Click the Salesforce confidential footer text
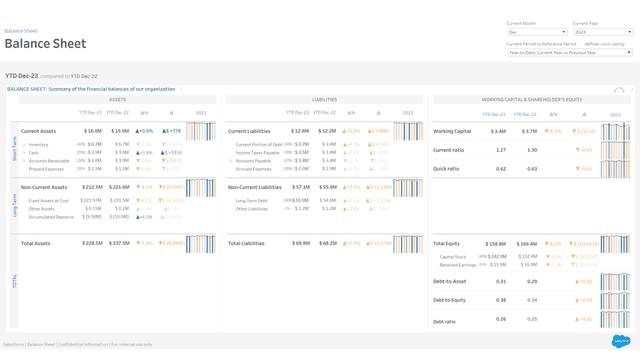The image size is (640, 363). pos(78,344)
